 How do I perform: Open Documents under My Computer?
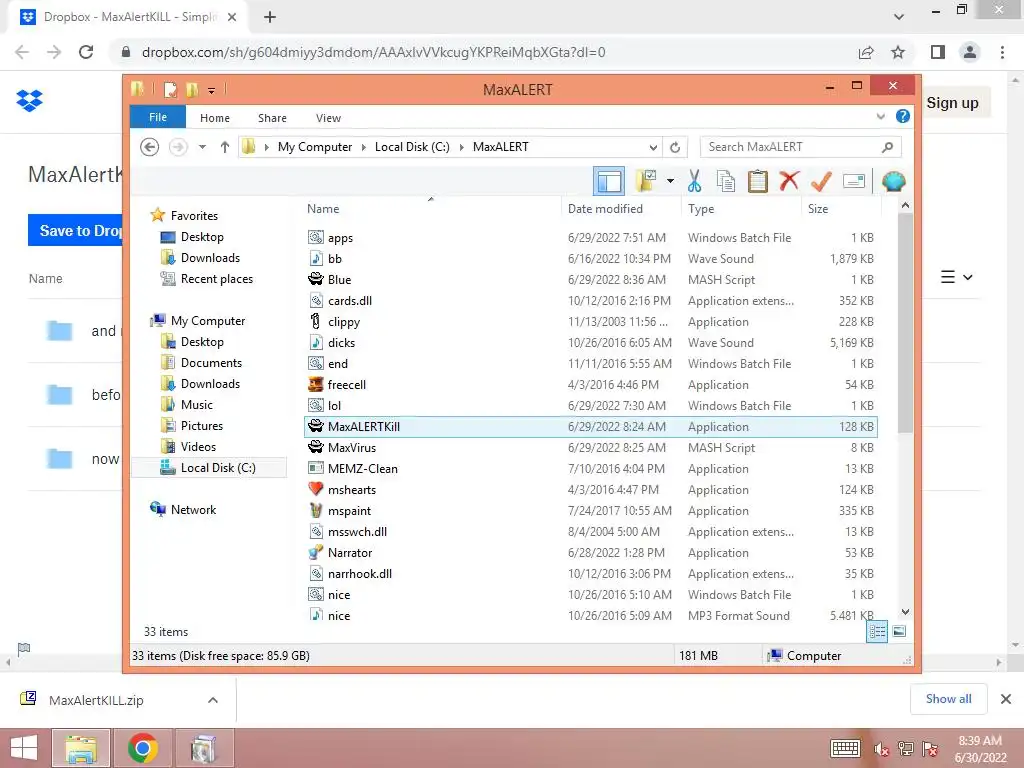[x=211, y=362]
